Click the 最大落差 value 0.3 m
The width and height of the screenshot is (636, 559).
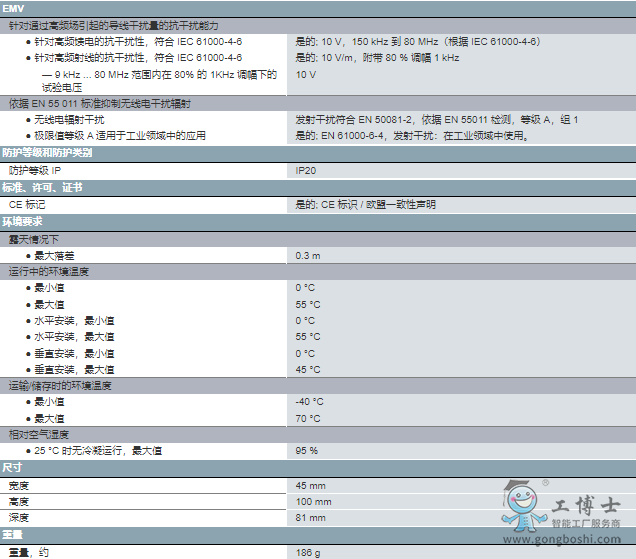click(308, 256)
